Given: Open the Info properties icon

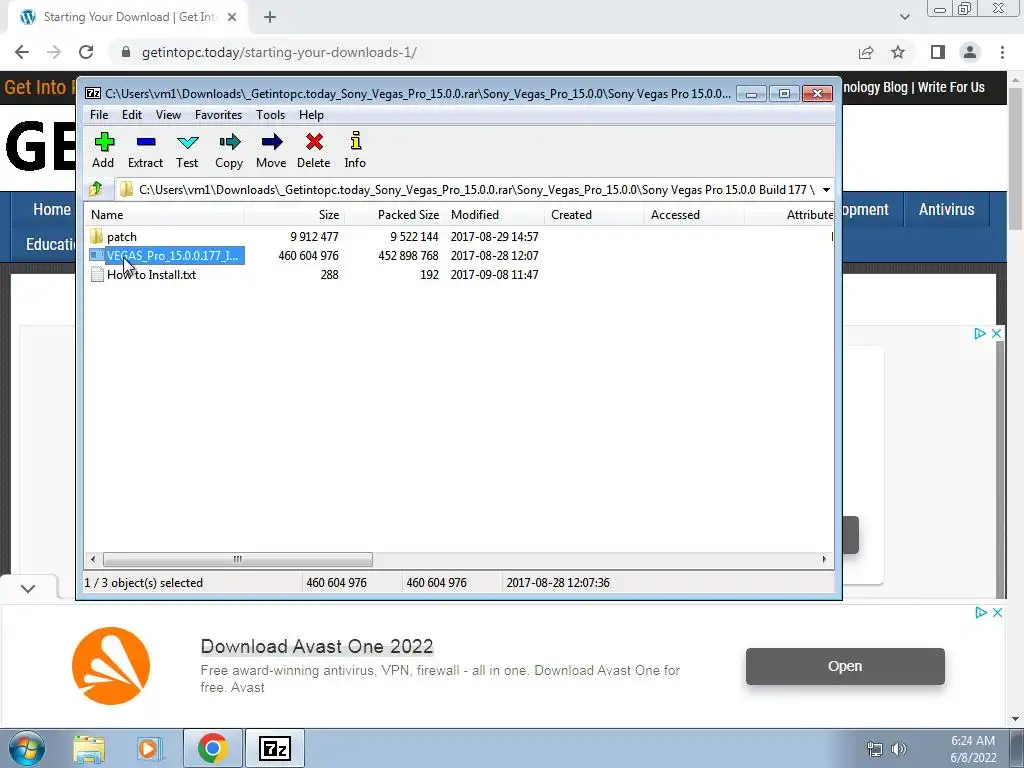Looking at the screenshot, I should [x=355, y=150].
